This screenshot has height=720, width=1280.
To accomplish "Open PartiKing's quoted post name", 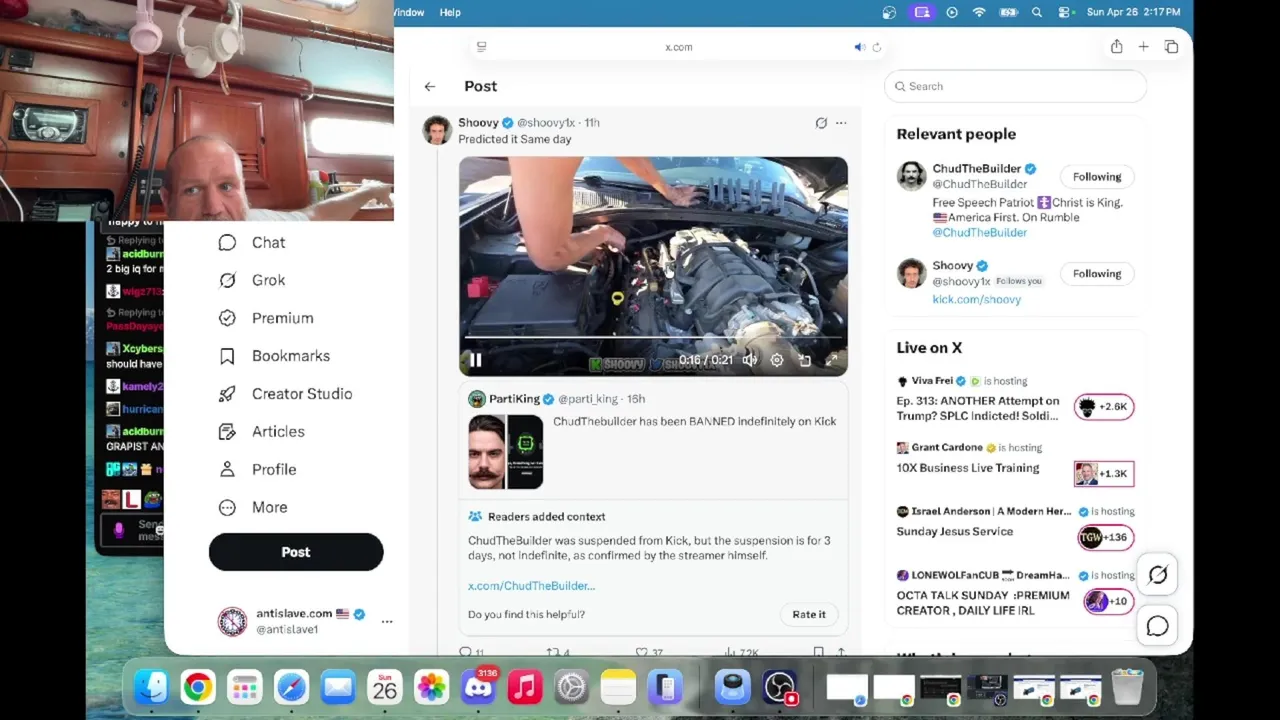I will pos(514,399).
